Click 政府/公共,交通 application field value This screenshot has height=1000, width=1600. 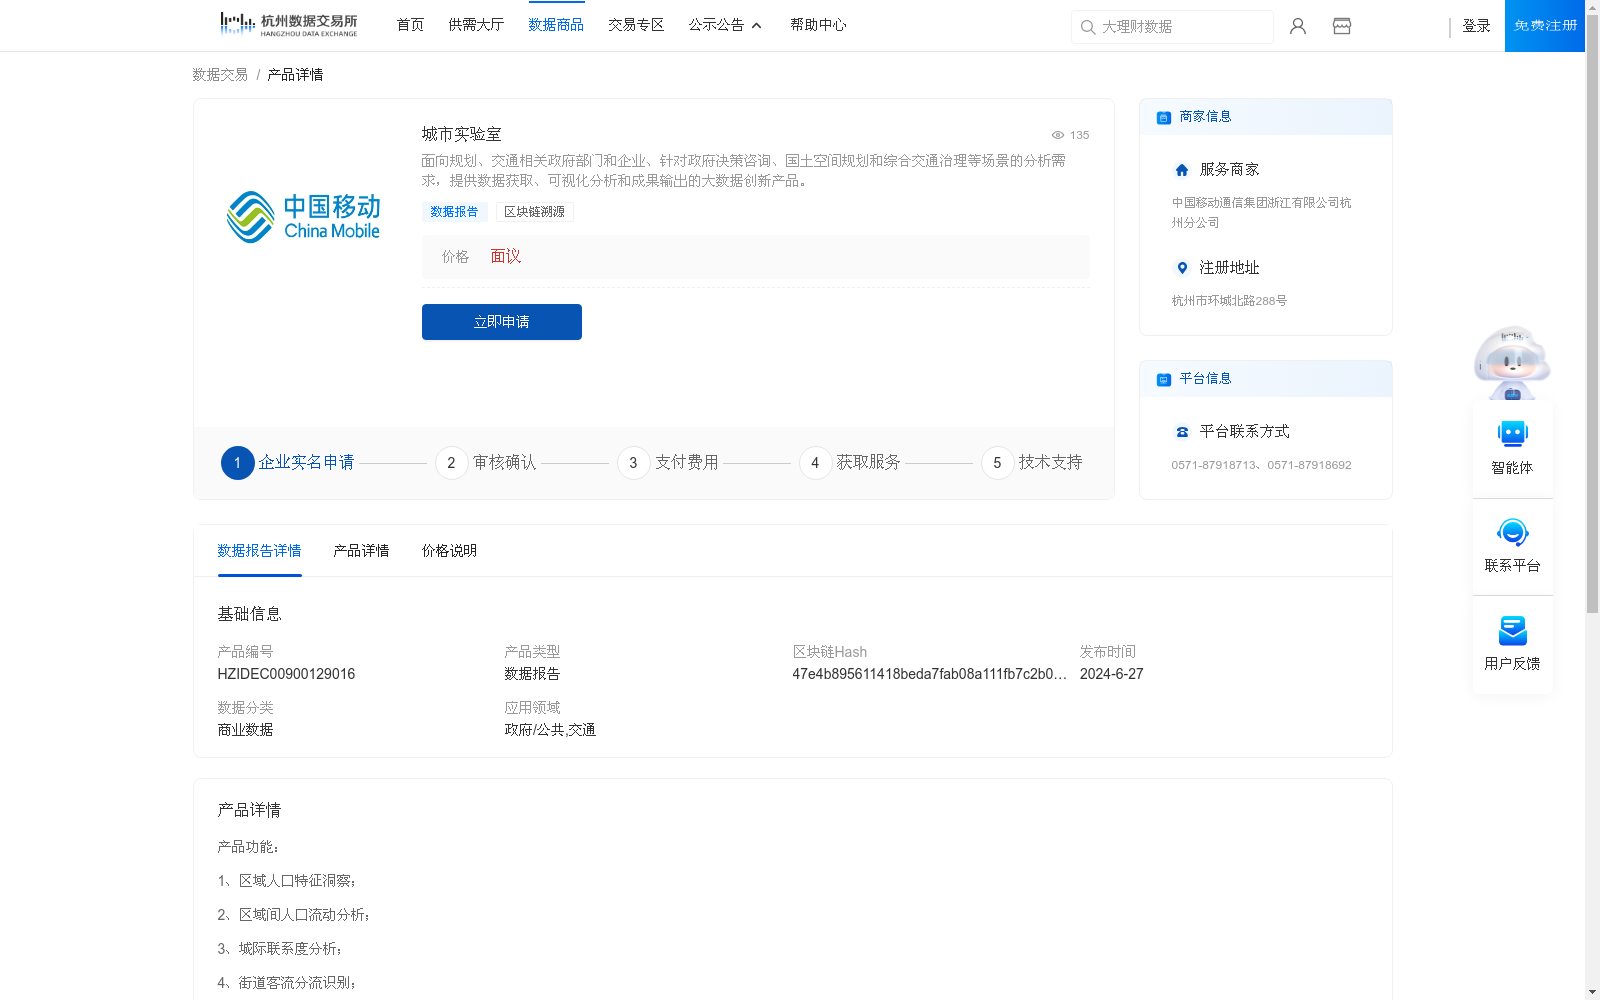[551, 730]
